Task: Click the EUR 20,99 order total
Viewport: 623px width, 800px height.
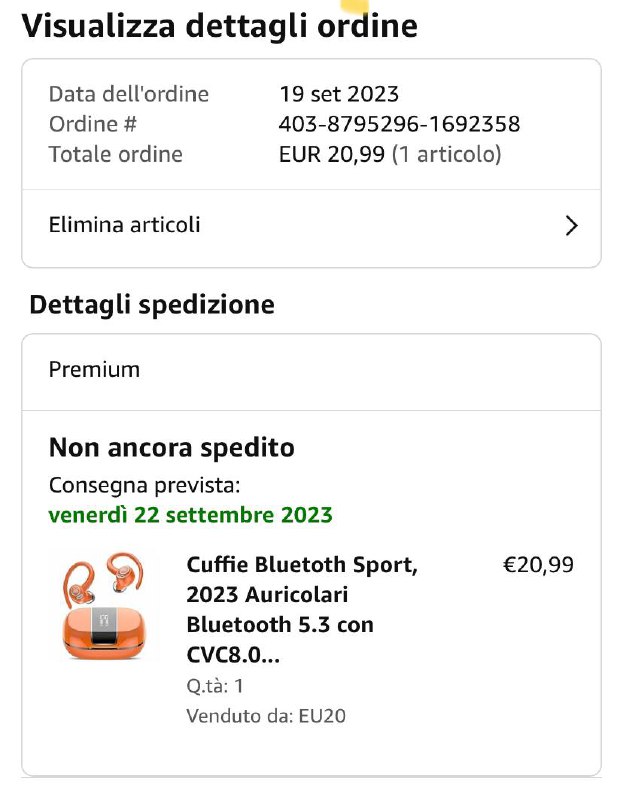Action: pyautogui.click(x=331, y=154)
